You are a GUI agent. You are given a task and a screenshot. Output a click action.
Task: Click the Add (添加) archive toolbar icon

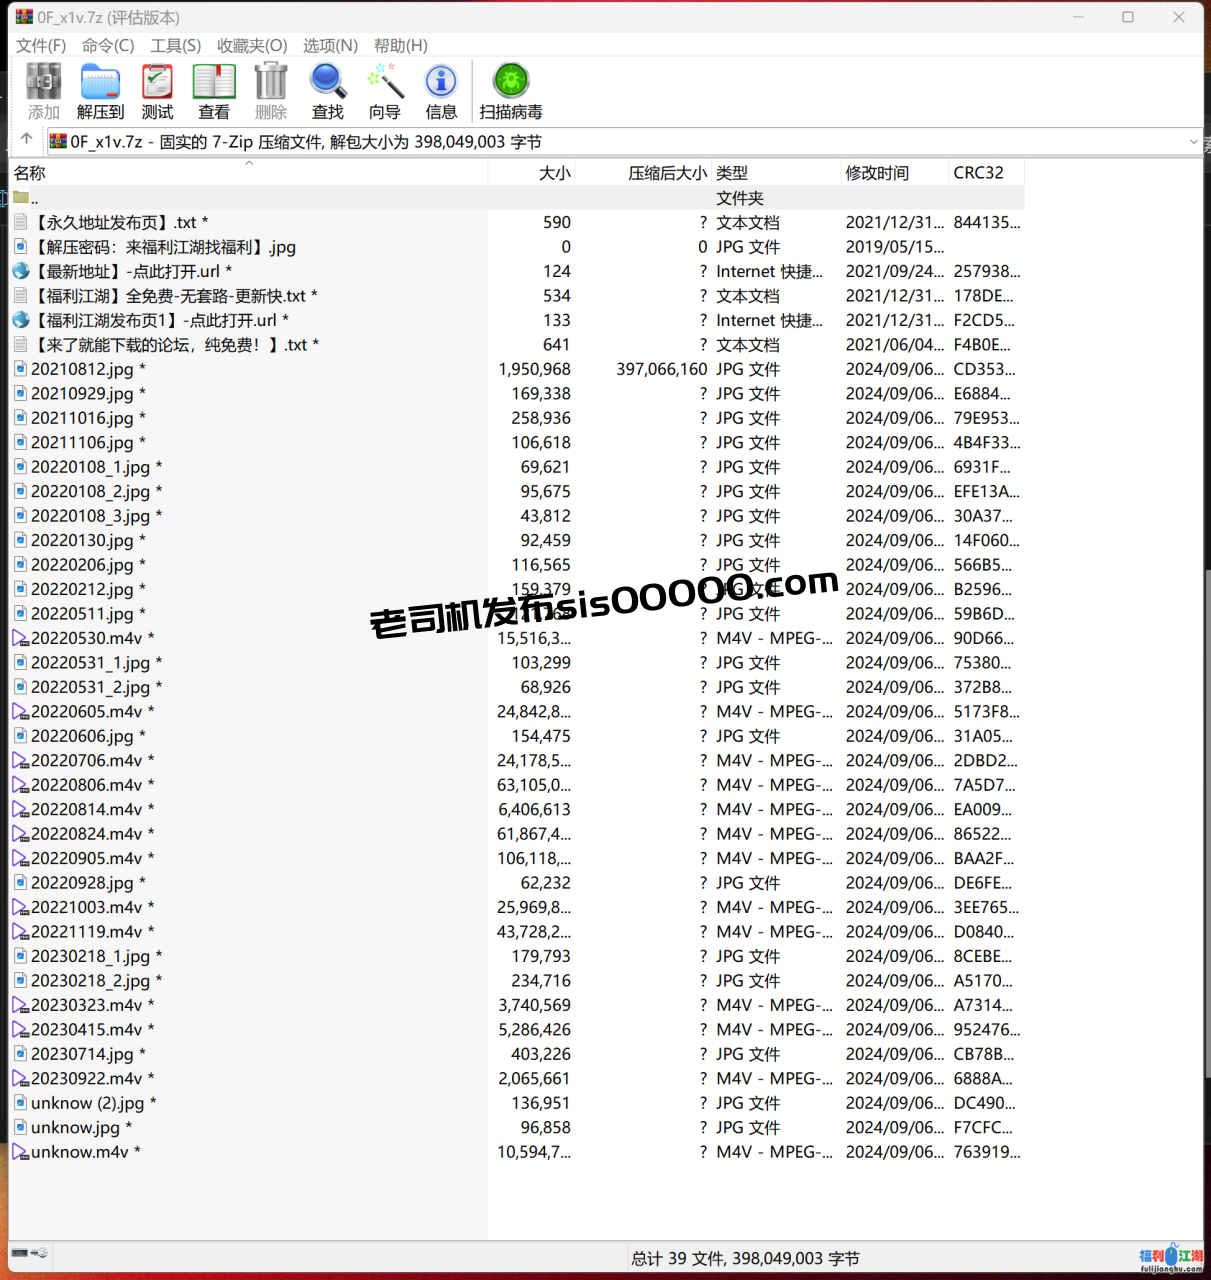[43, 90]
